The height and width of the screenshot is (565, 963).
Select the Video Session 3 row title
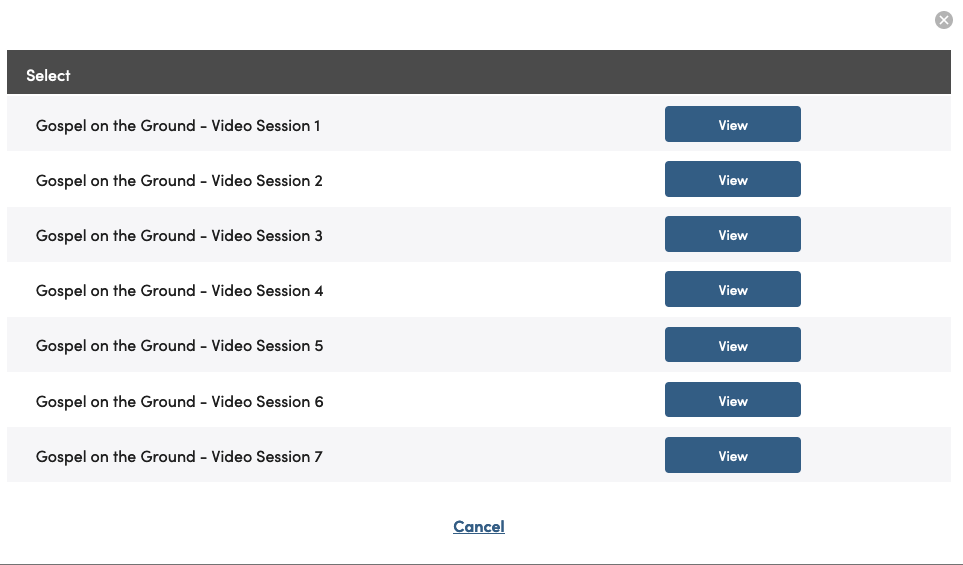pyautogui.click(x=179, y=236)
